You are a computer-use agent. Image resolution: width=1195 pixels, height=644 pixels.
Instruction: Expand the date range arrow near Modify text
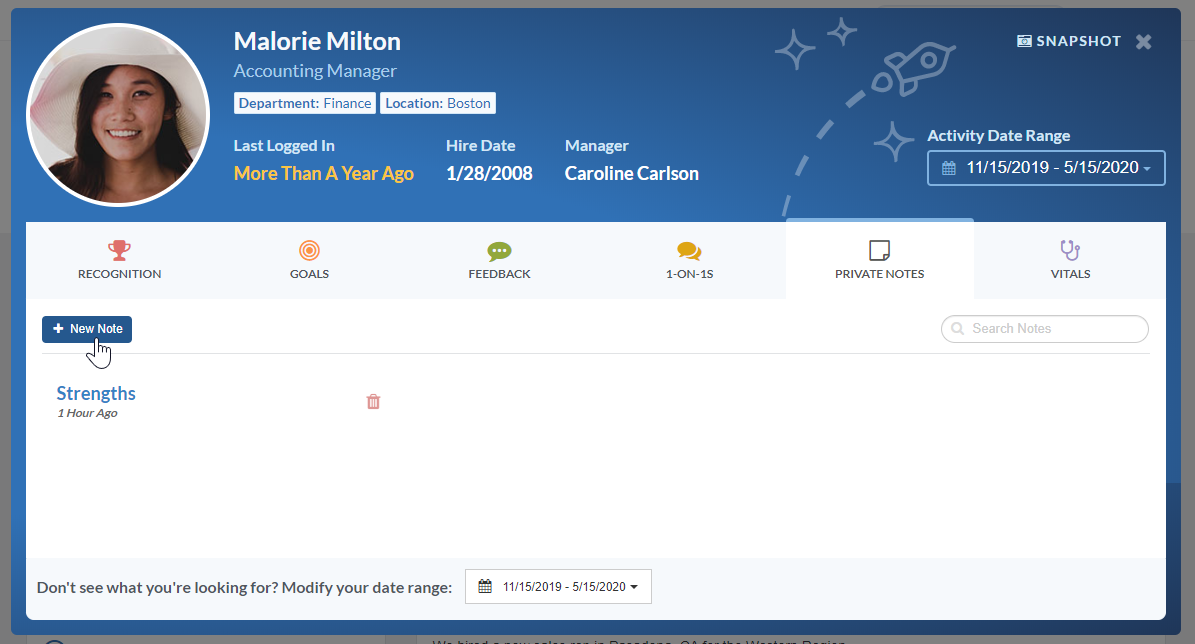coord(636,586)
